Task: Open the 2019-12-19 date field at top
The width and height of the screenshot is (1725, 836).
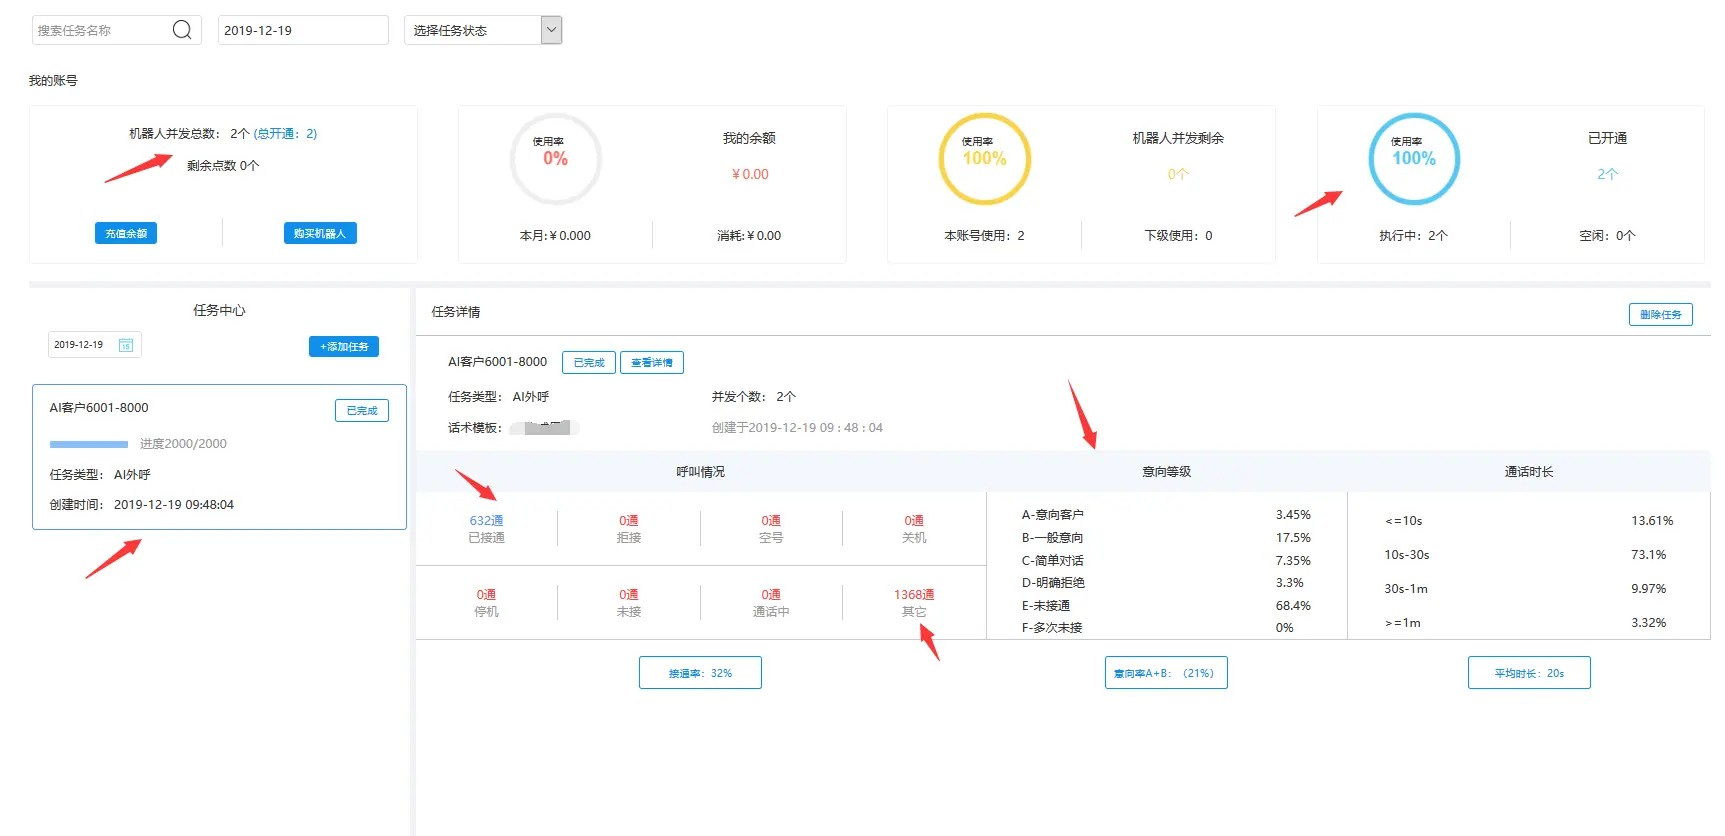Action: click(303, 30)
